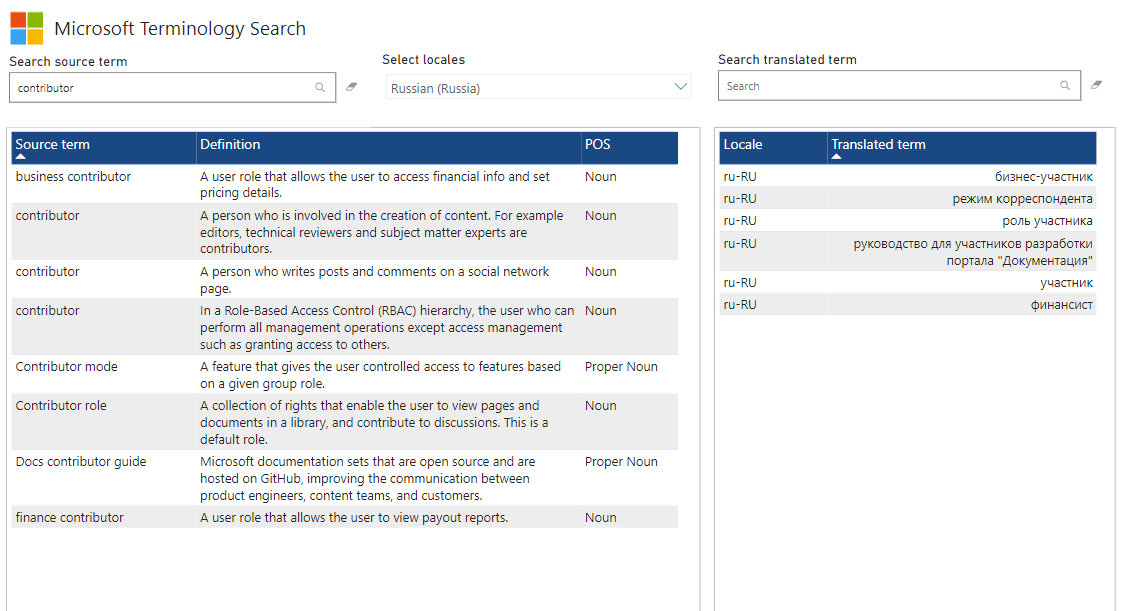1121x611 pixels.
Task: Click definition about viewing payout reports
Action: [354, 517]
